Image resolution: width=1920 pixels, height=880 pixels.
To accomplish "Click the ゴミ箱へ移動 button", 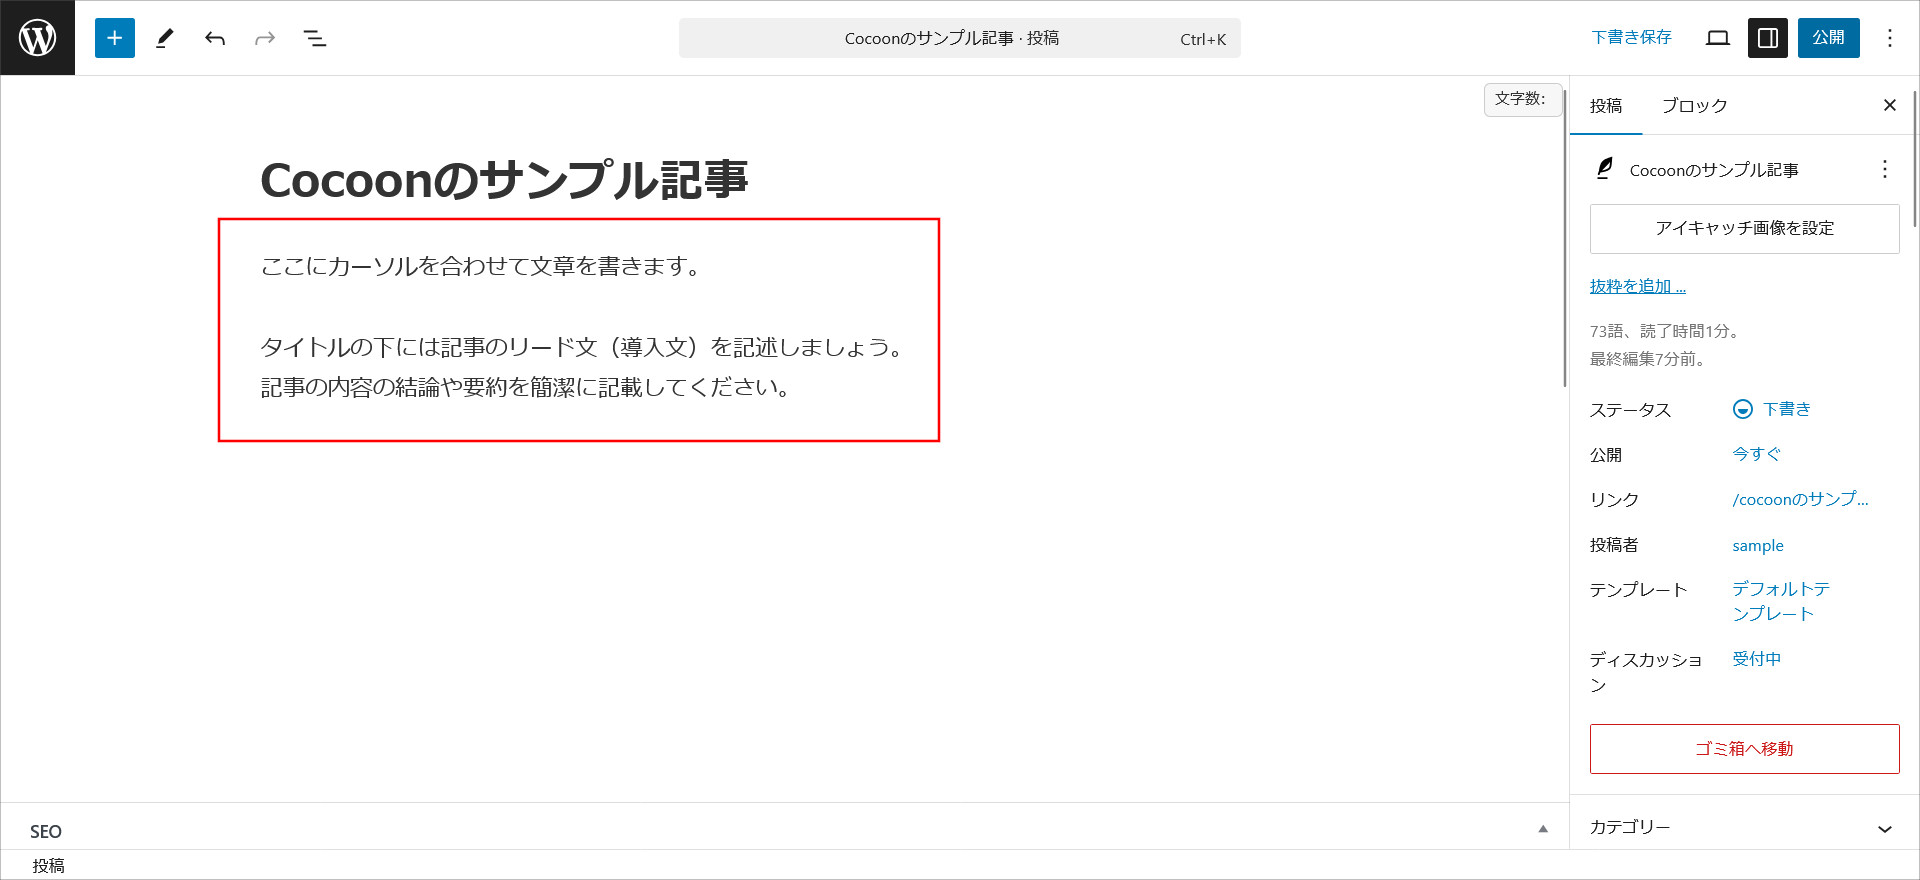I will 1744,749.
